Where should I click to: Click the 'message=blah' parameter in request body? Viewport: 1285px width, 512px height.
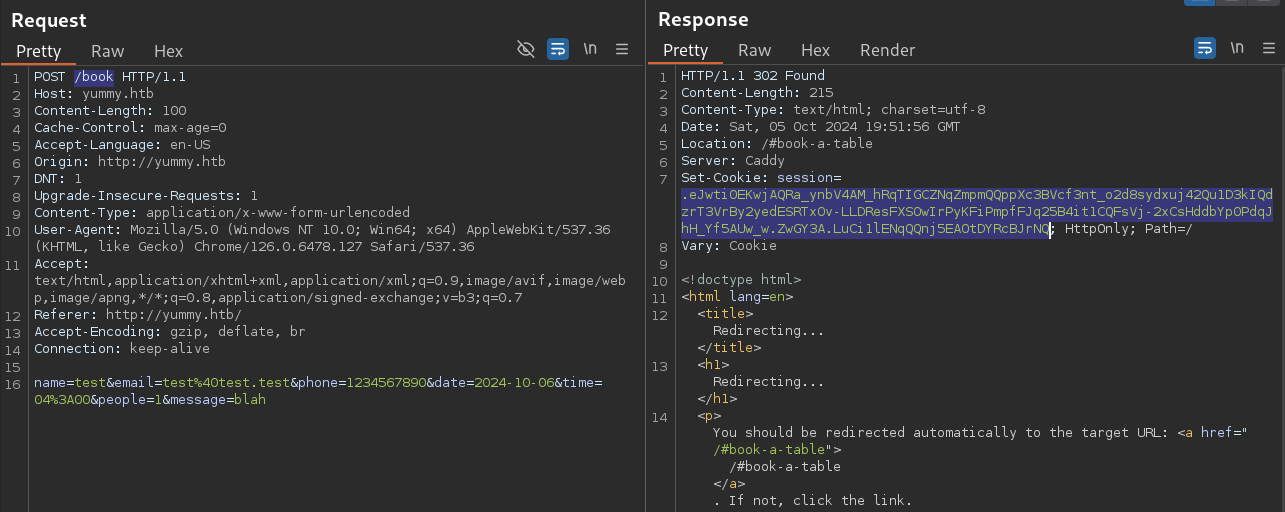point(218,400)
